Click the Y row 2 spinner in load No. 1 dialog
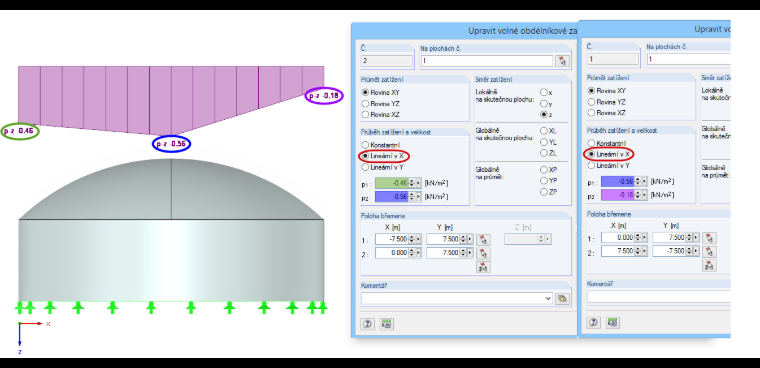Screen dimensions: 760x368 (690, 251)
